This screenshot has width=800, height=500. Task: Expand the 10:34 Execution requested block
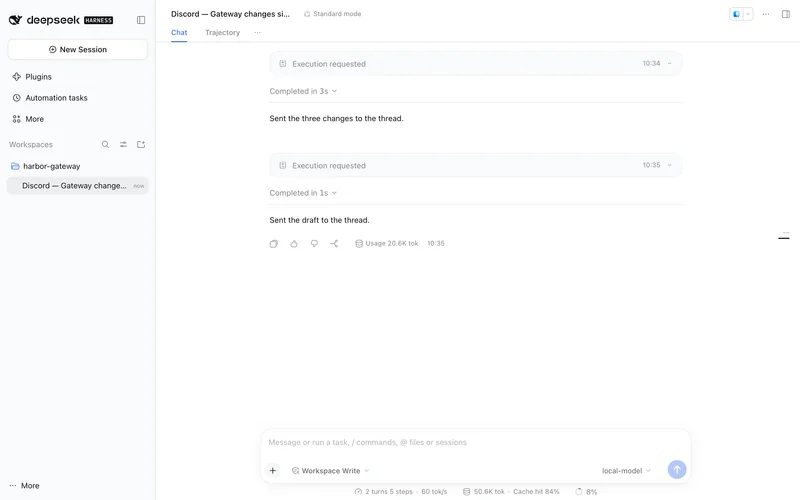coord(476,63)
